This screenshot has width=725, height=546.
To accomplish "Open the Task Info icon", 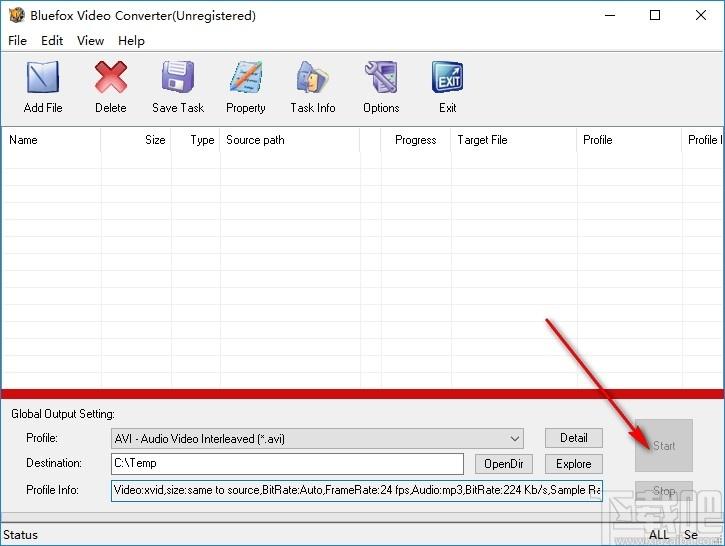I will tap(313, 77).
